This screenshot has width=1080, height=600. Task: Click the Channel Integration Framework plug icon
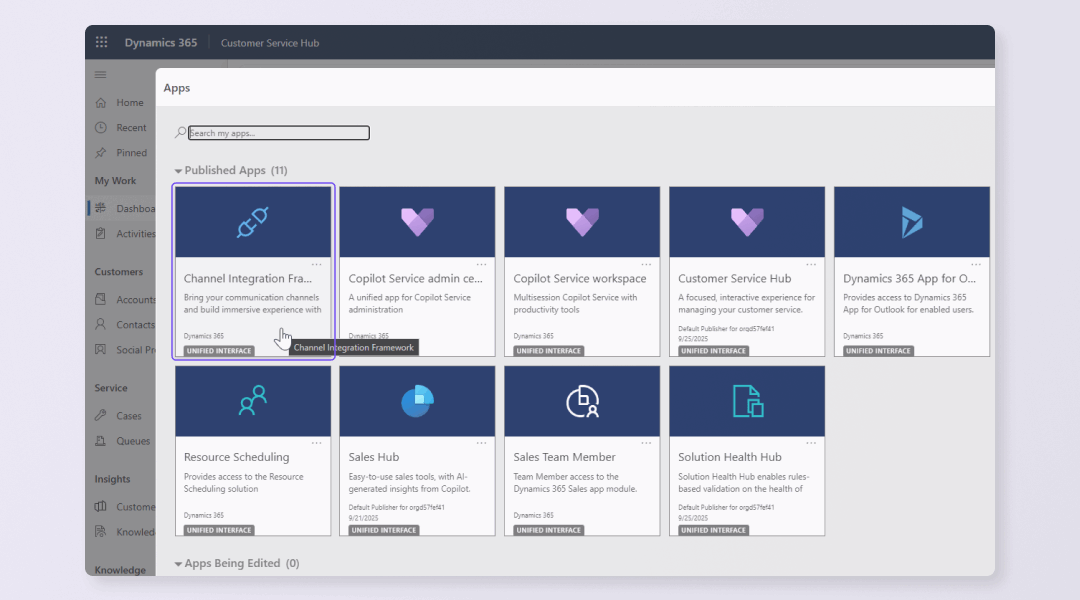(252, 222)
